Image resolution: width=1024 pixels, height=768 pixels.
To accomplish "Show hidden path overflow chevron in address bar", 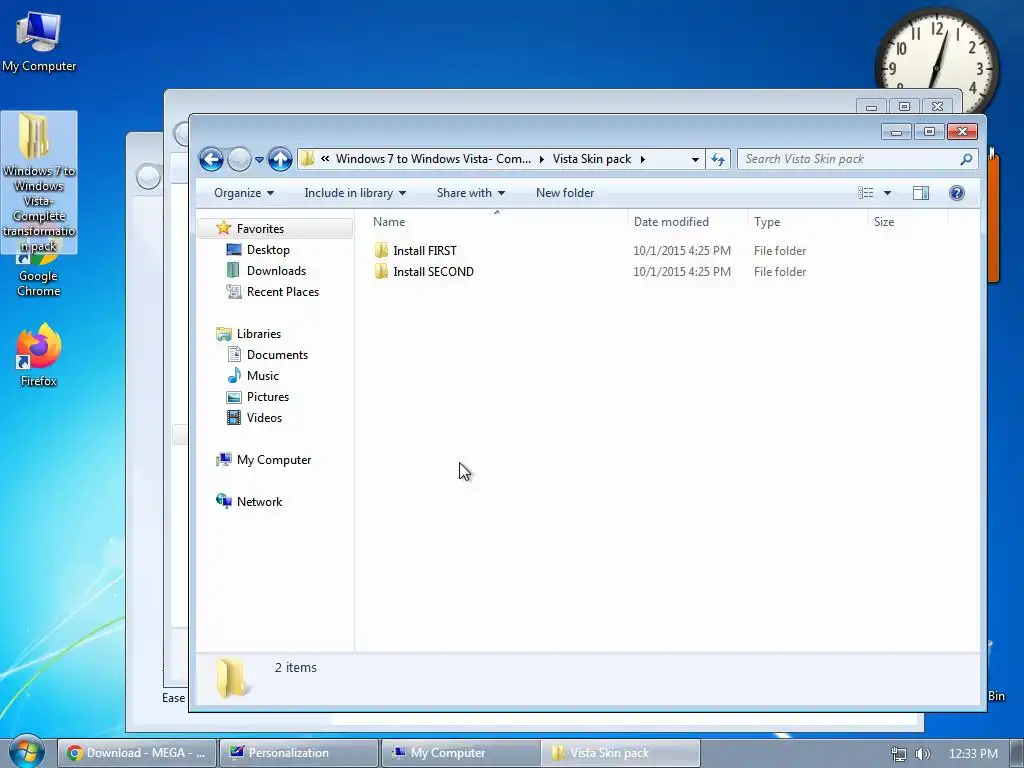I will (x=325, y=159).
